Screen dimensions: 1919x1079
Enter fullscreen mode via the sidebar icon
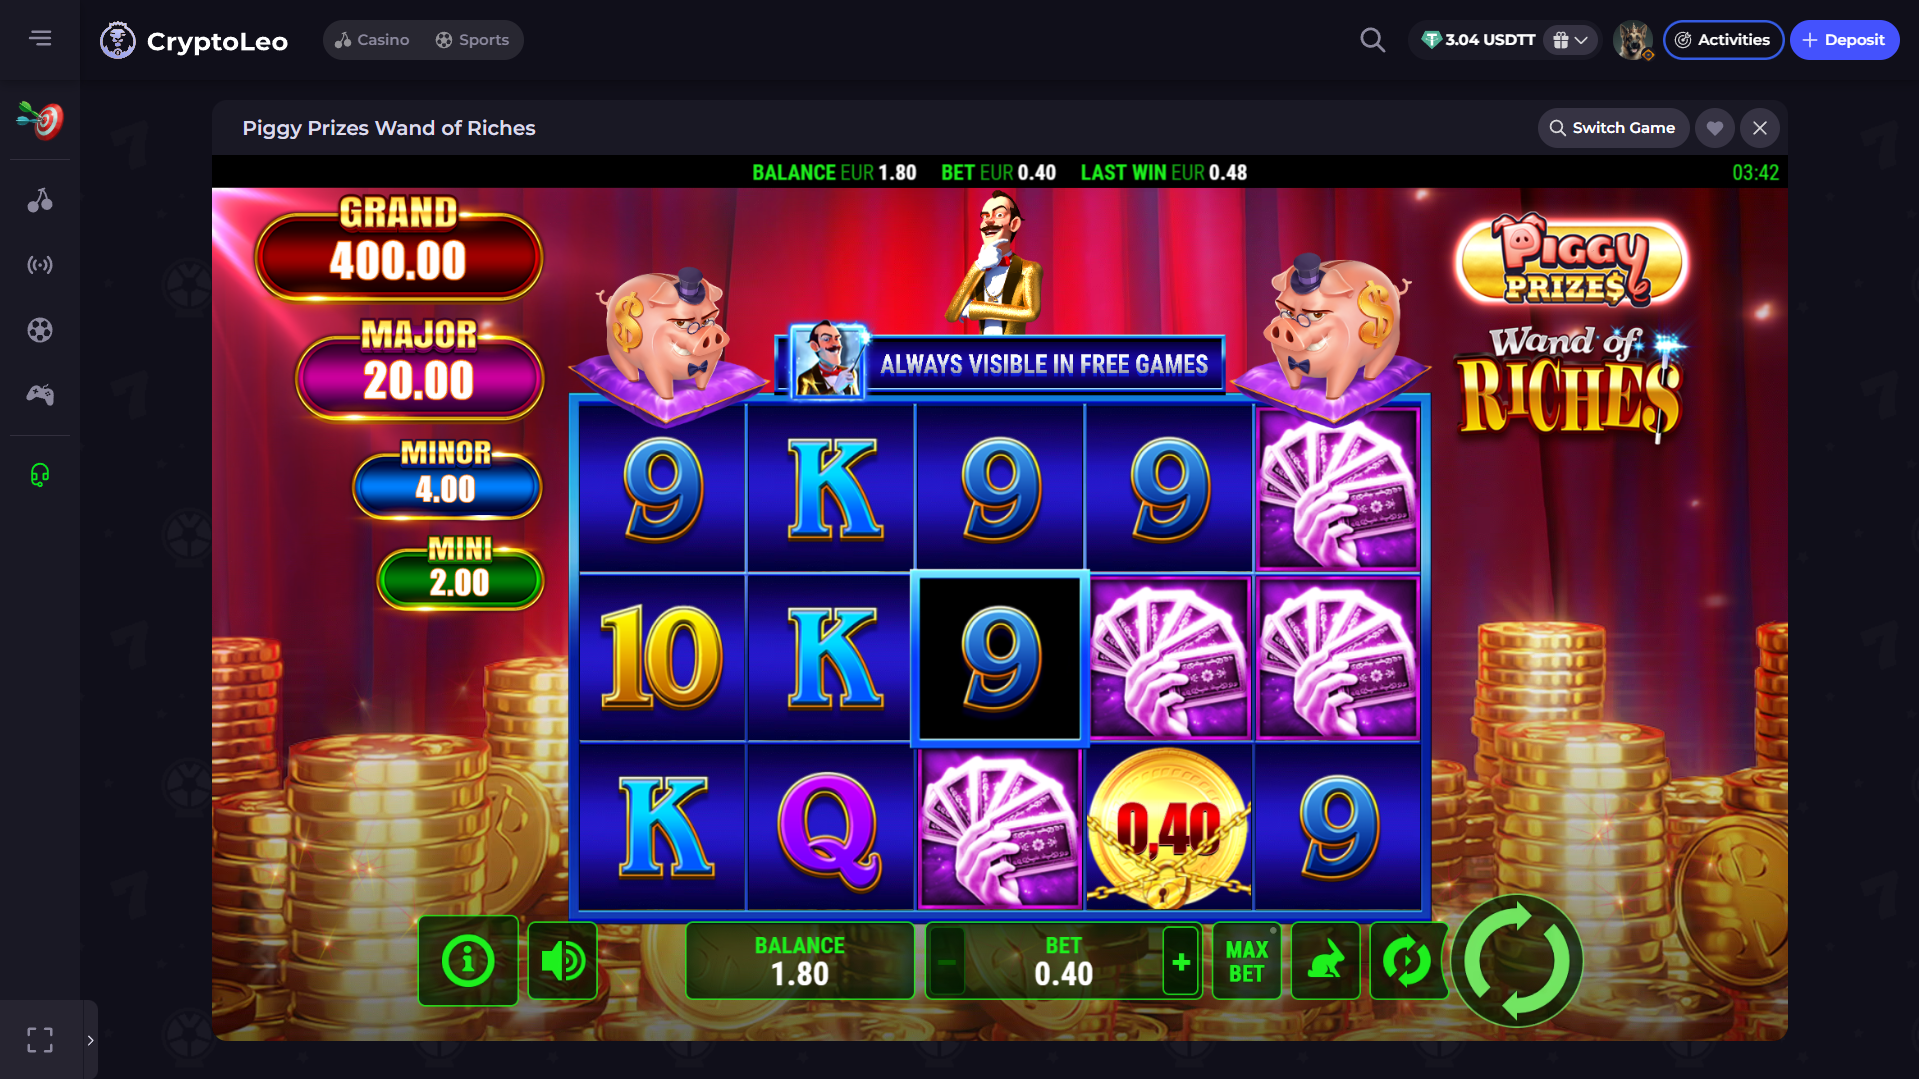click(40, 1040)
